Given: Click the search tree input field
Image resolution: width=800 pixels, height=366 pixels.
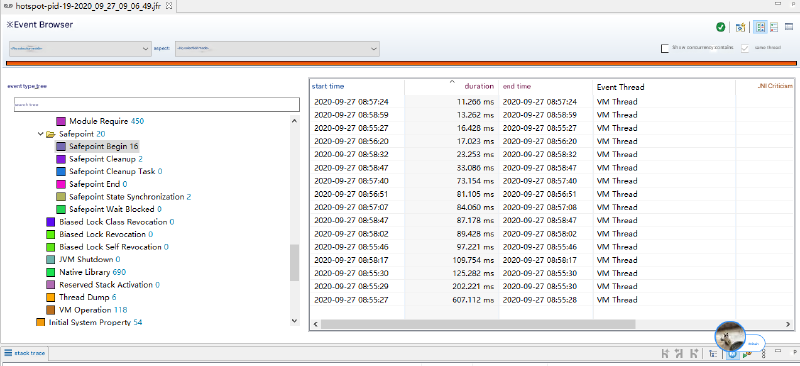Looking at the screenshot, I should [x=157, y=104].
